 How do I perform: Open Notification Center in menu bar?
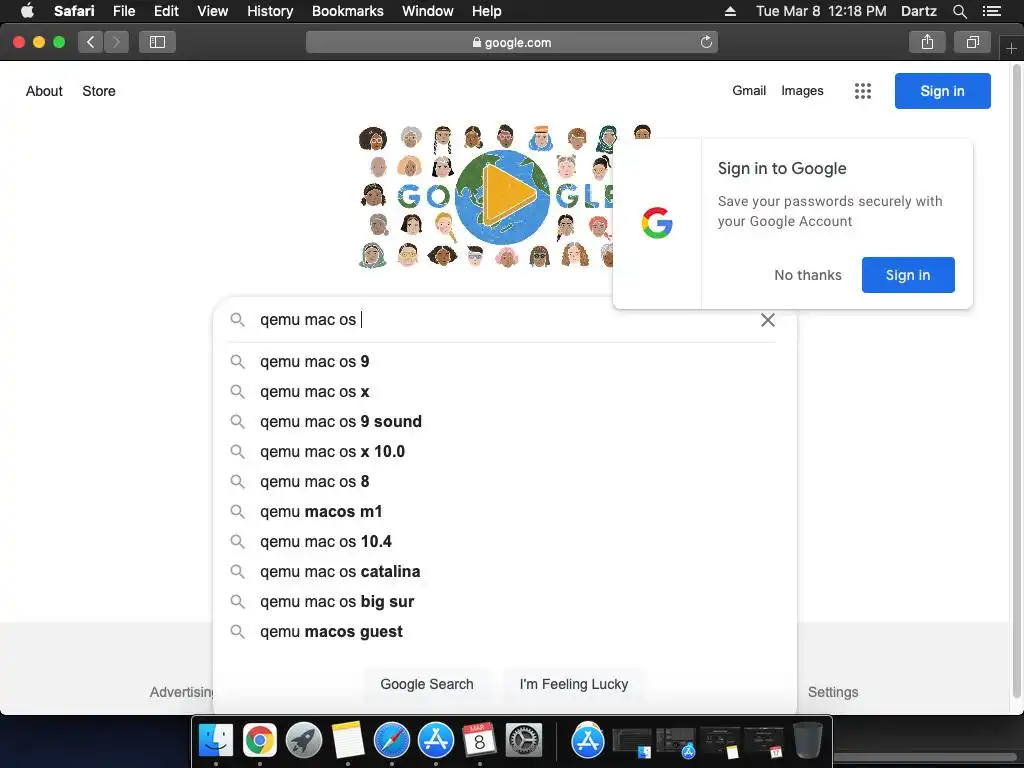[992, 11]
